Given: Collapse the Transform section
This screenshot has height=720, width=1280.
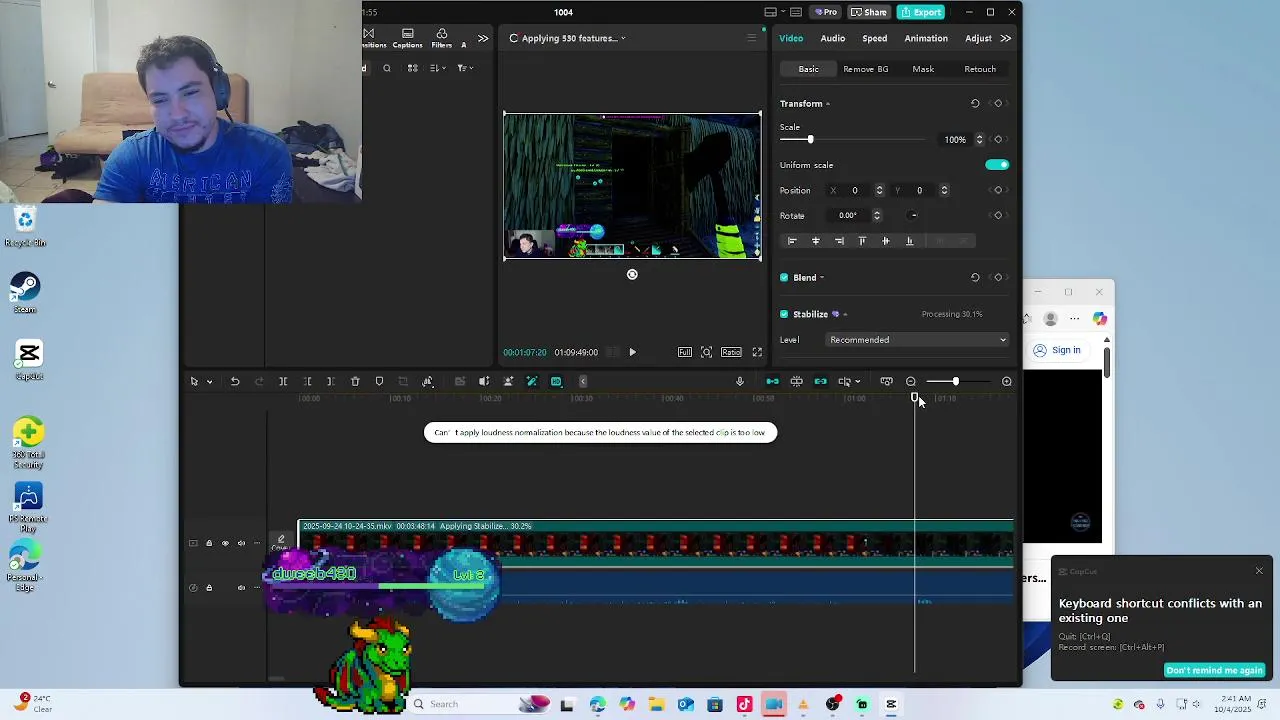Looking at the screenshot, I should click(x=828, y=104).
